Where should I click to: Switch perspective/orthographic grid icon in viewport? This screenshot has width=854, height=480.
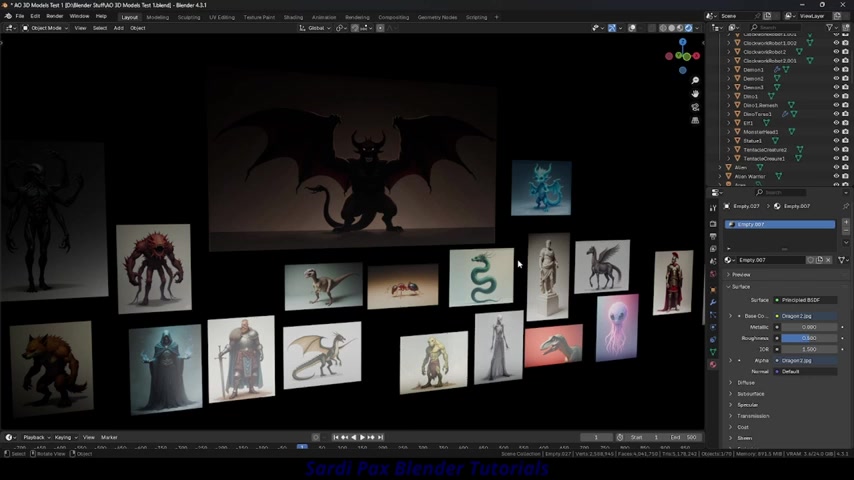click(695, 120)
